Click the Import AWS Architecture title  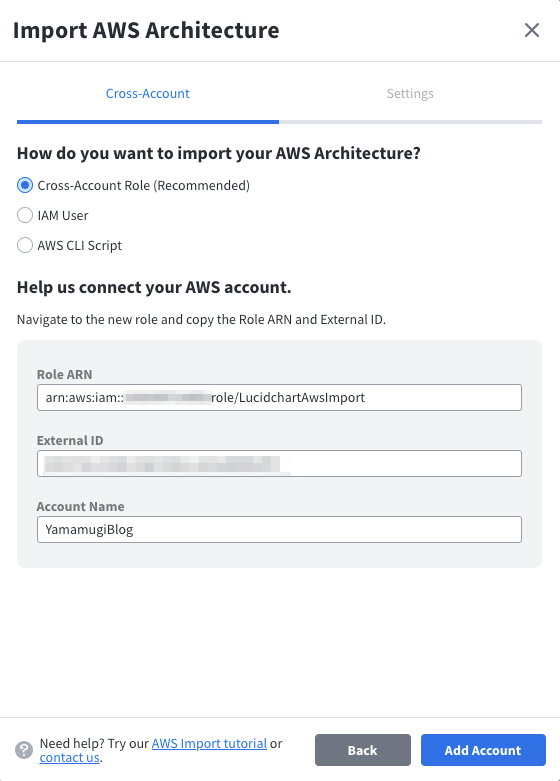point(146,30)
